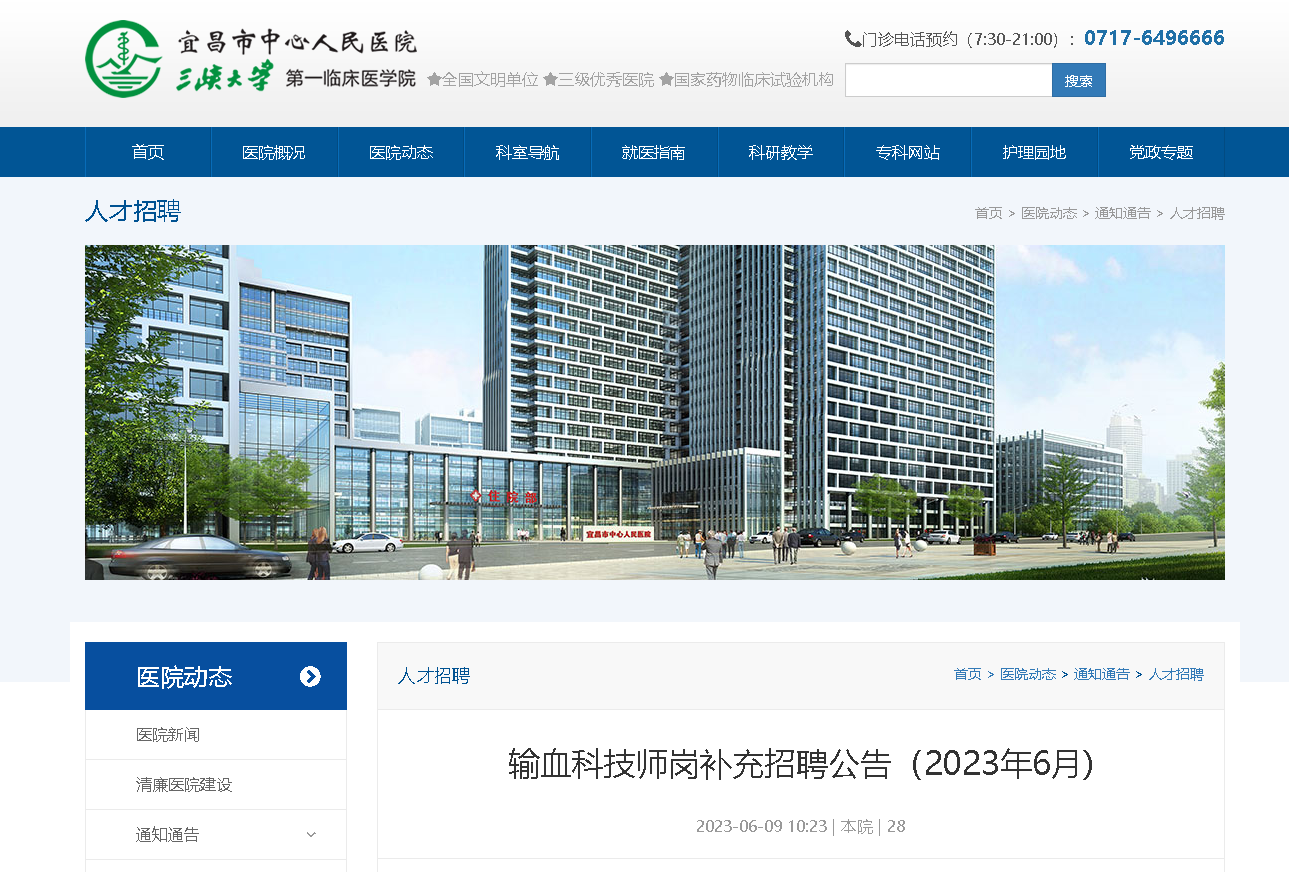This screenshot has height=872, width=1289.
Task: Click the hospital logo emblem
Action: (124, 59)
